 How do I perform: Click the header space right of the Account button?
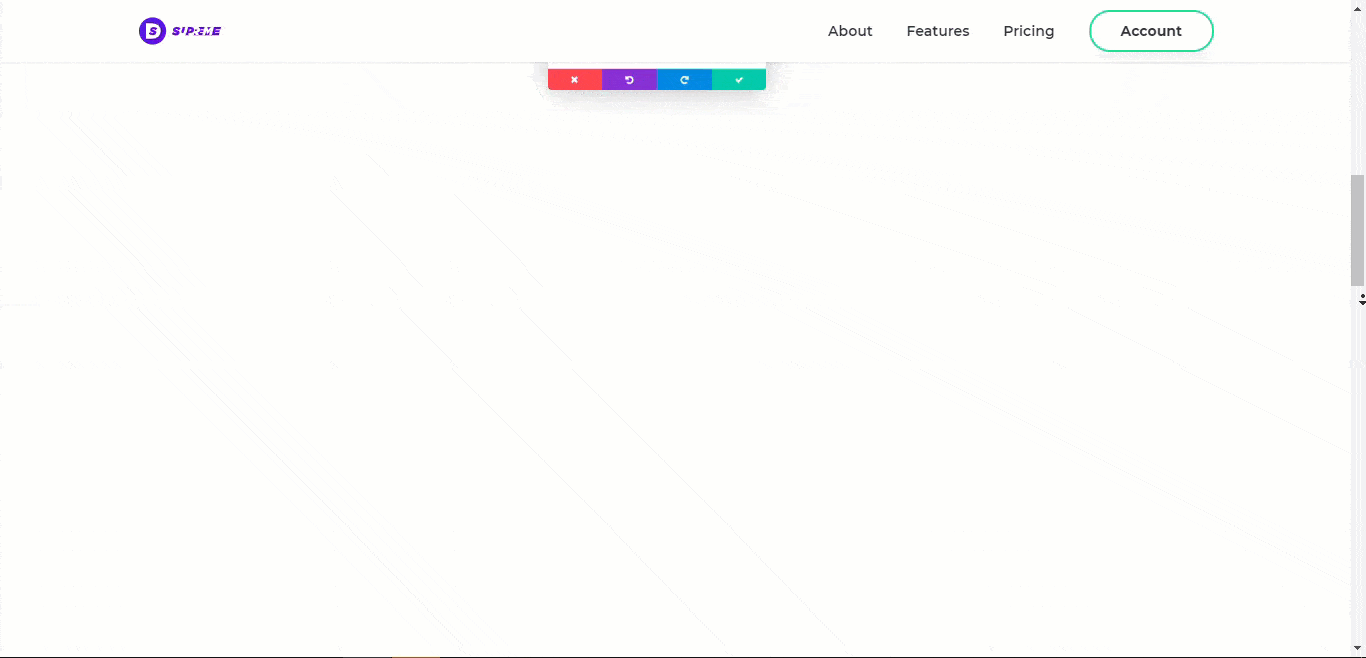coord(1280,31)
